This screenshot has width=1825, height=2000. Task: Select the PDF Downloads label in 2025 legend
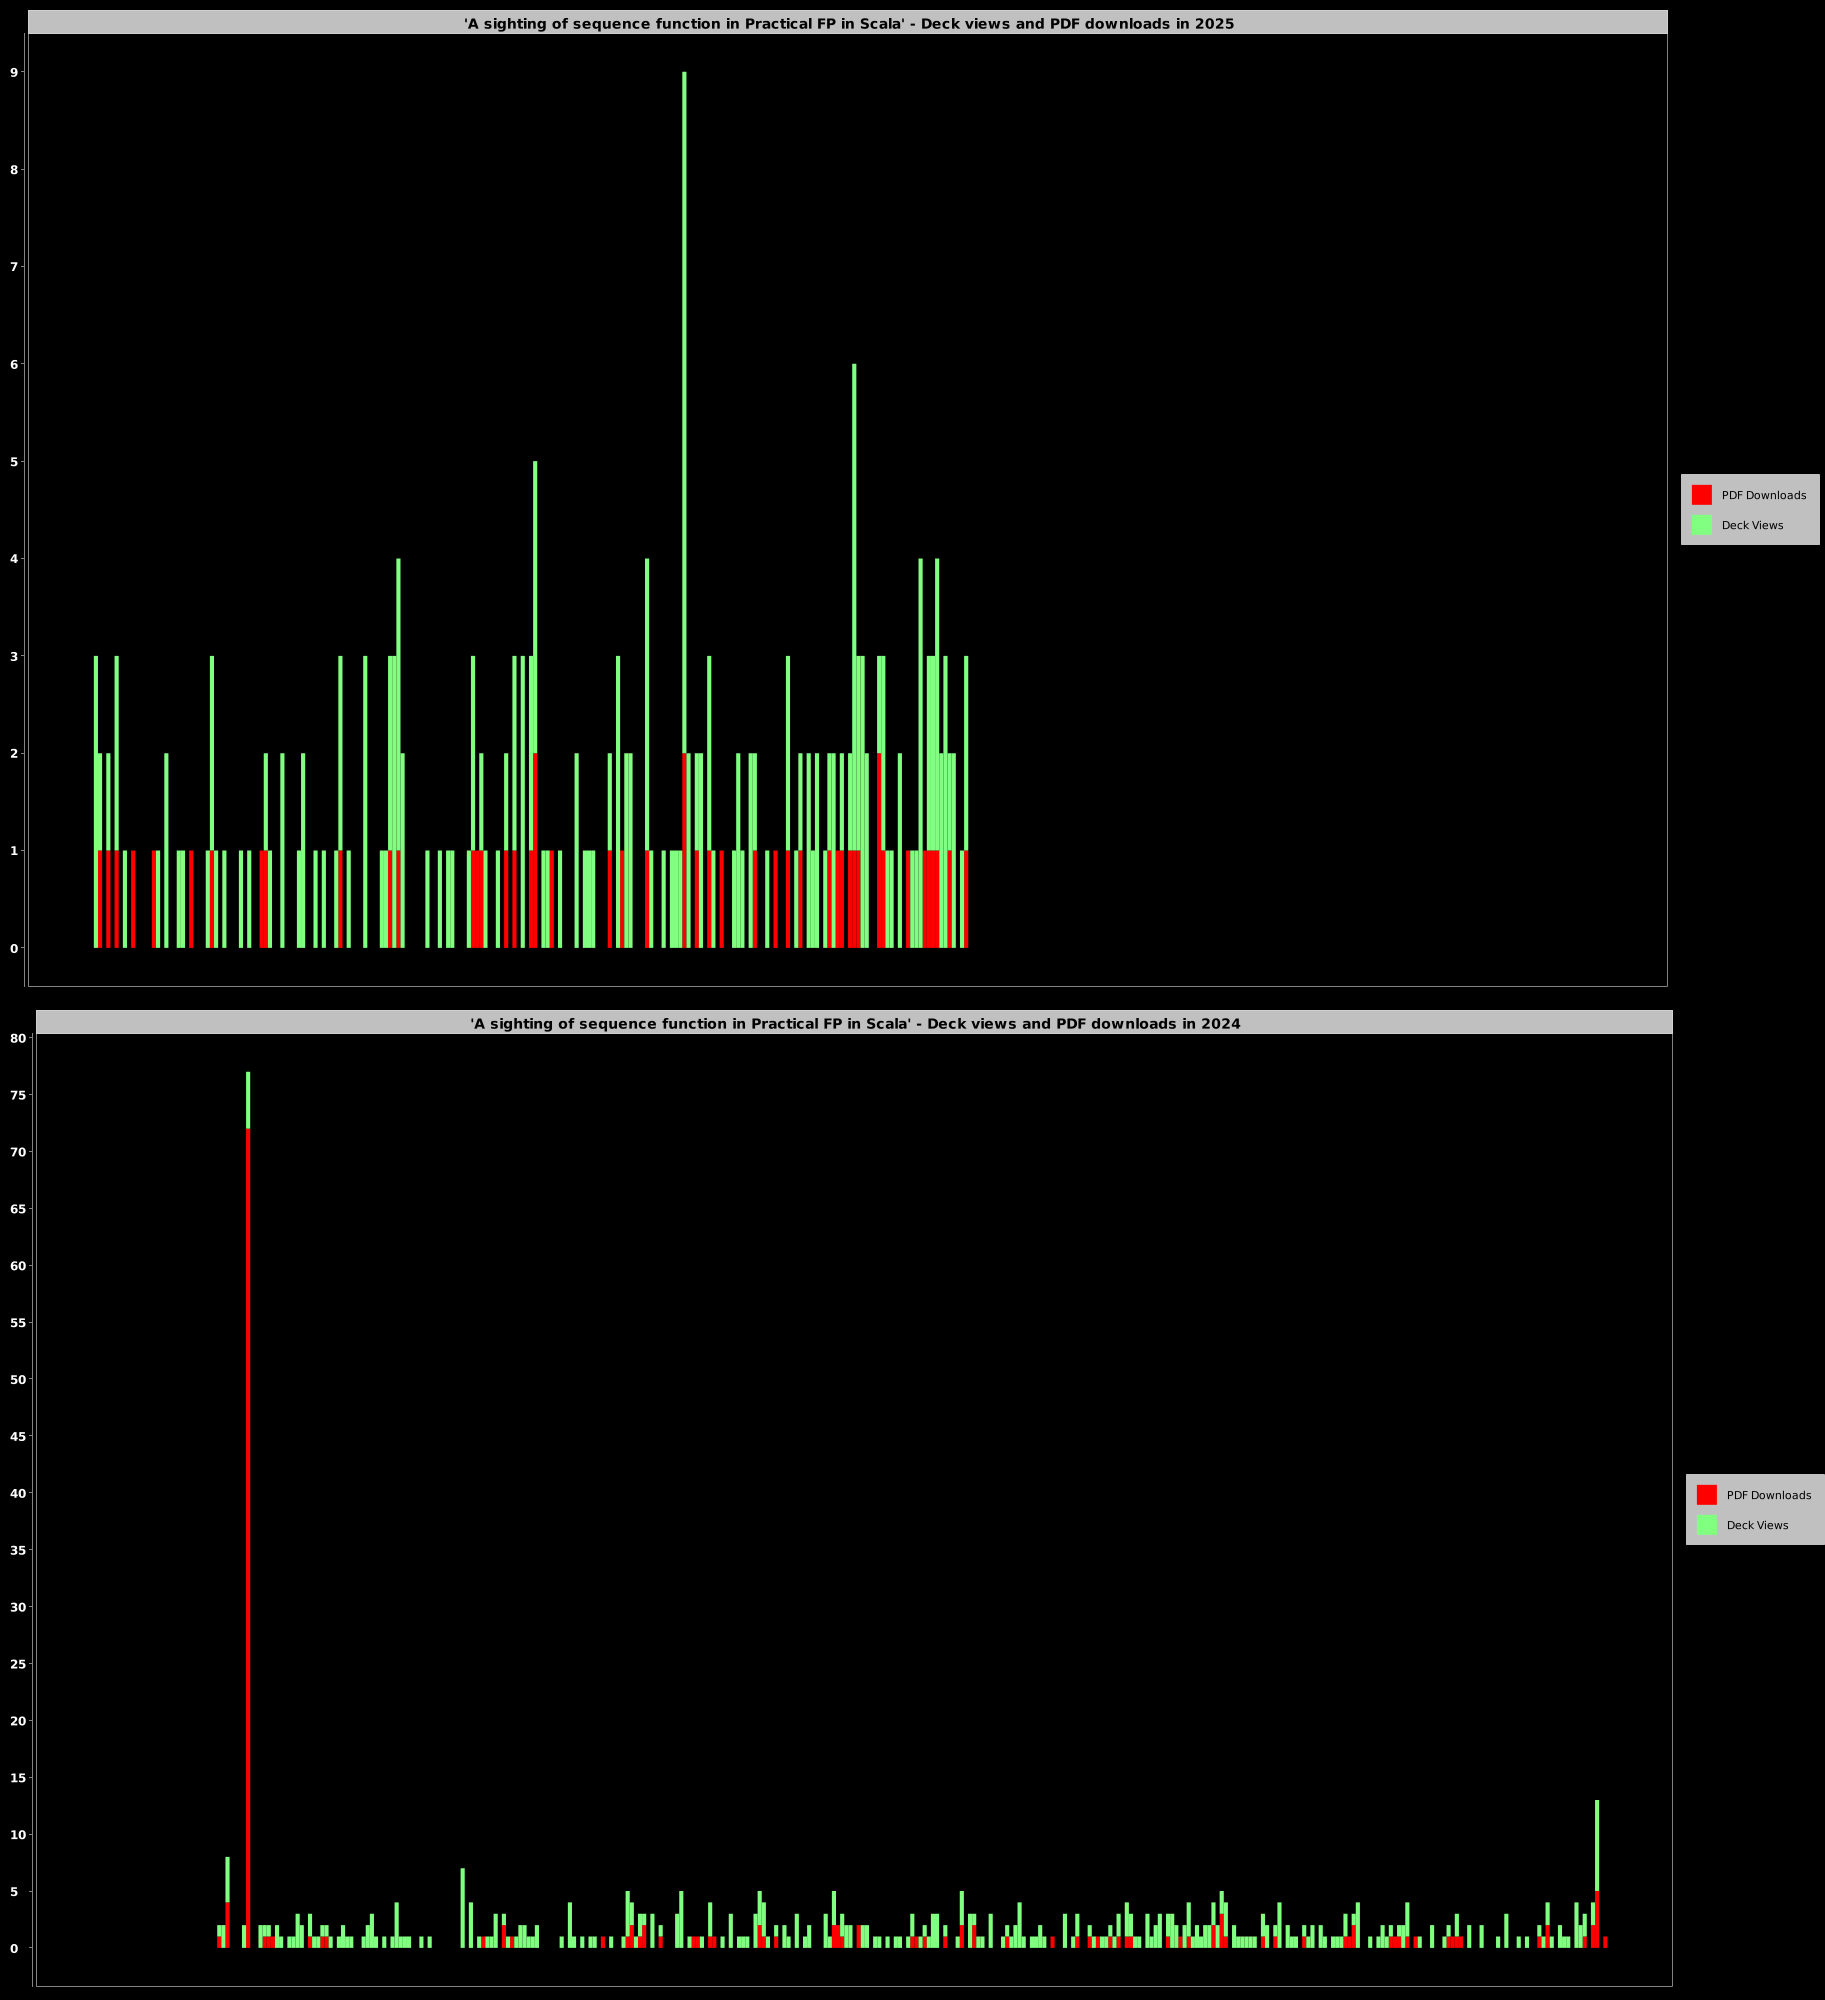tap(1763, 495)
